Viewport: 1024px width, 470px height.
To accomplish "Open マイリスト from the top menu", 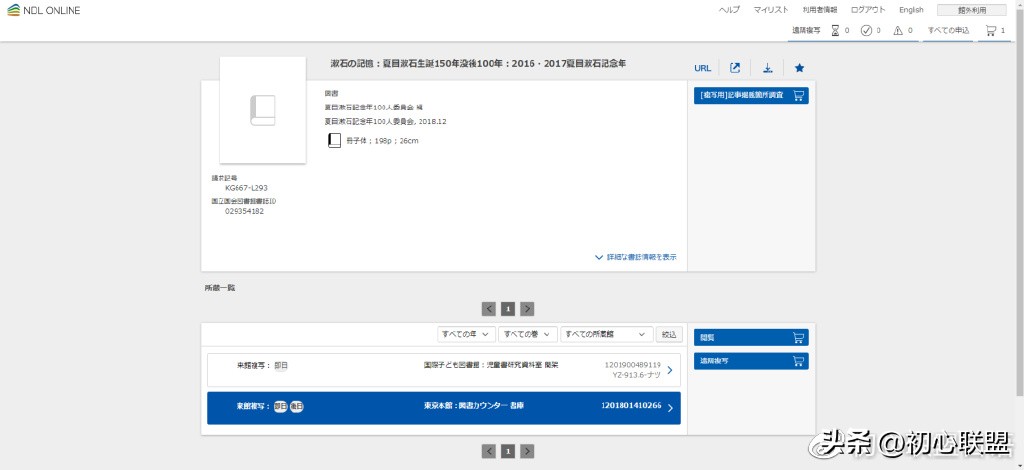I will pyautogui.click(x=771, y=10).
